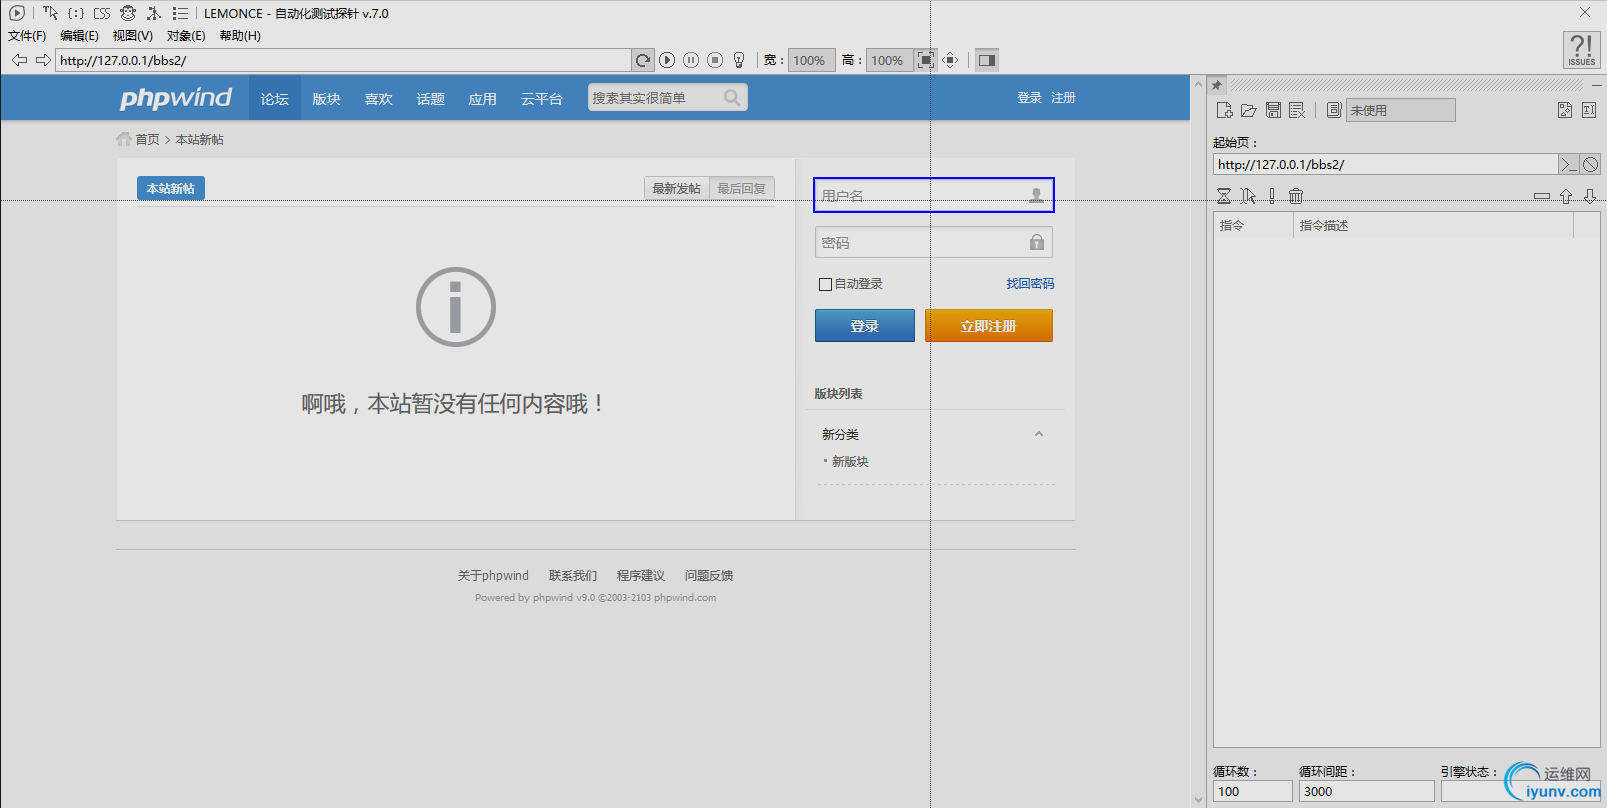Viewport: 1607px width, 808px height.
Task: Open the 关于phpwind footer link
Action: tap(493, 576)
